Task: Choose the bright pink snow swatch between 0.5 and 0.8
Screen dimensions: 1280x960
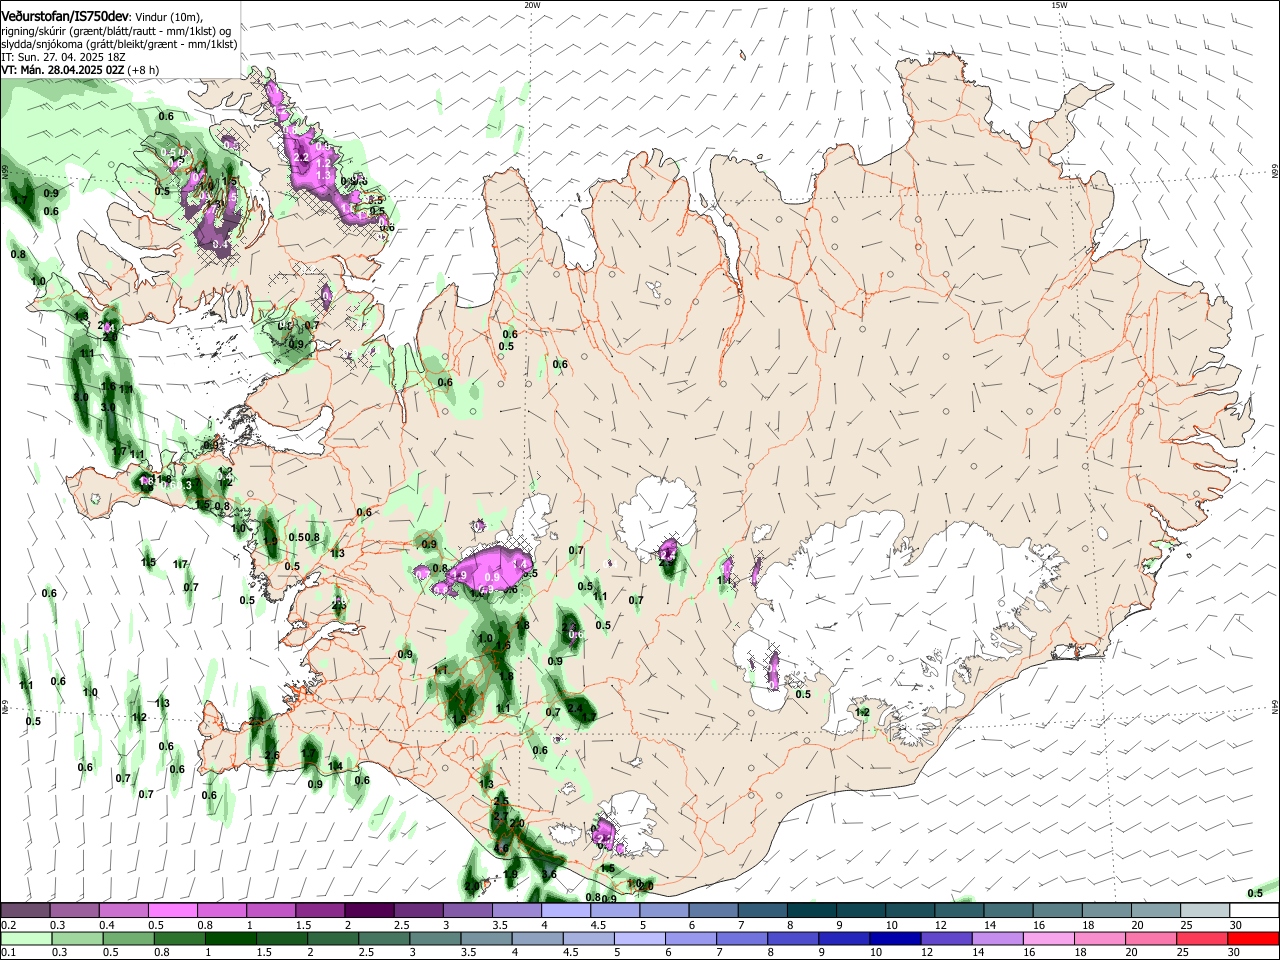Action: [x=173, y=910]
